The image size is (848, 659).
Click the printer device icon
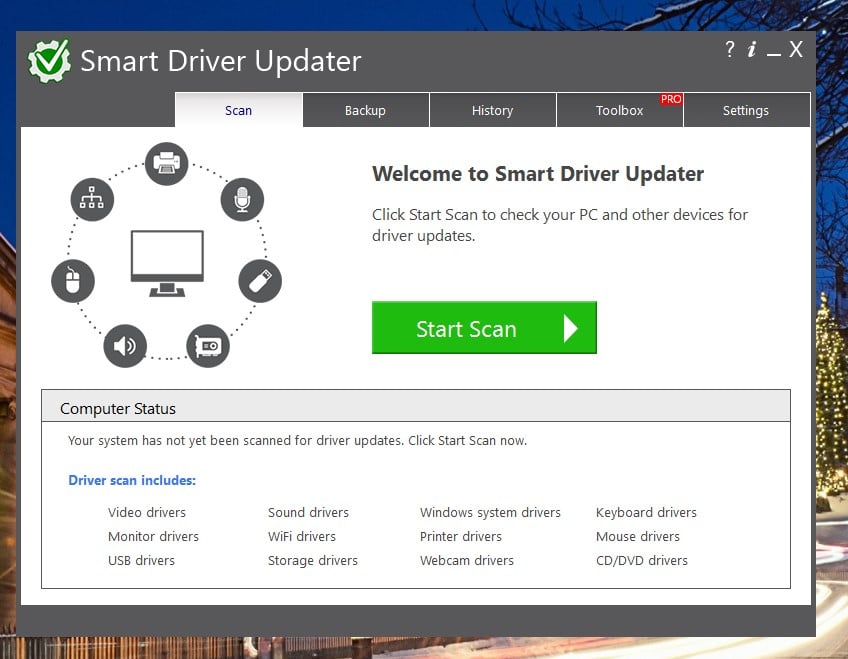(167, 163)
